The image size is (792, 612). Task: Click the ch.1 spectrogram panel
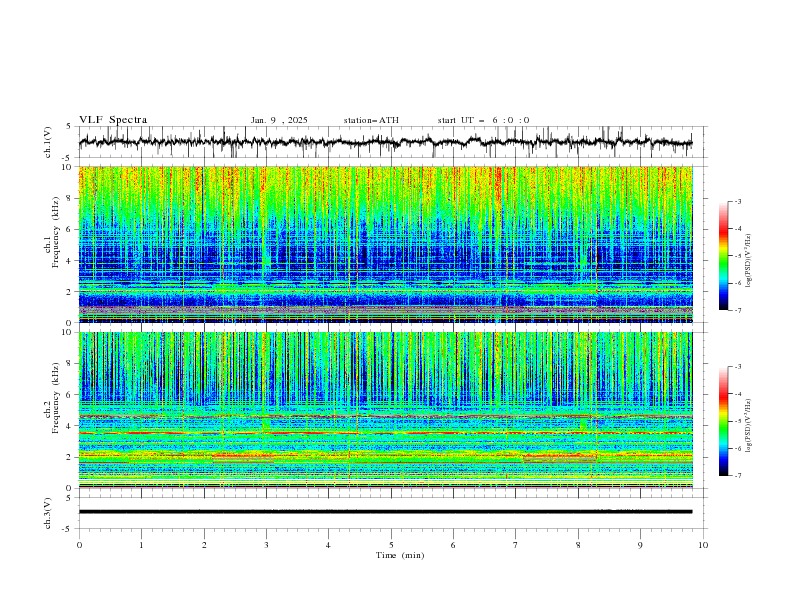(x=386, y=244)
